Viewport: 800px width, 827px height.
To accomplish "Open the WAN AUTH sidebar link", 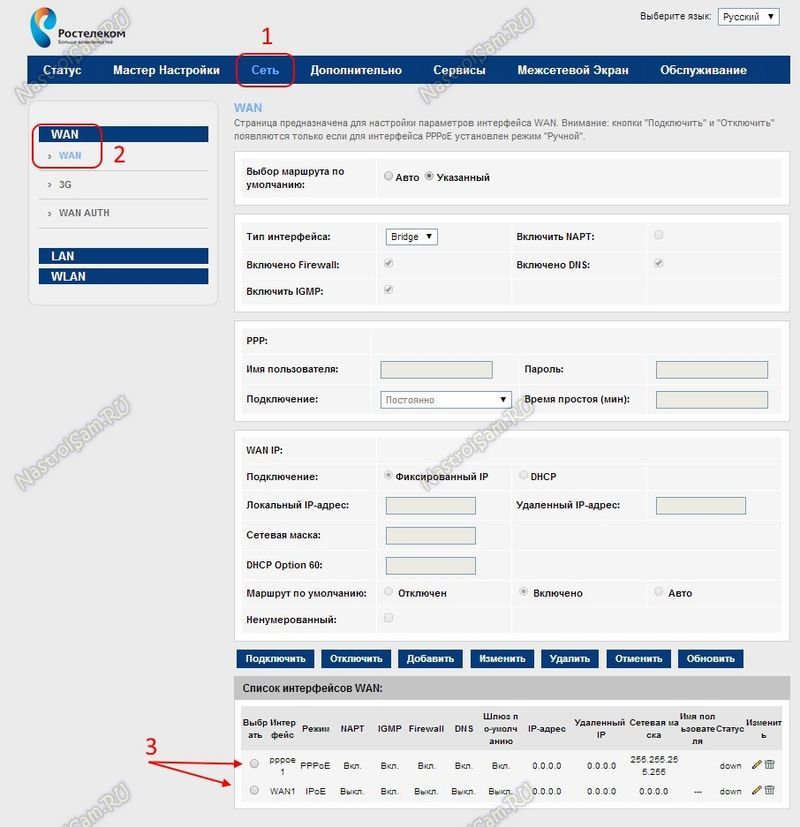I will pyautogui.click(x=84, y=213).
